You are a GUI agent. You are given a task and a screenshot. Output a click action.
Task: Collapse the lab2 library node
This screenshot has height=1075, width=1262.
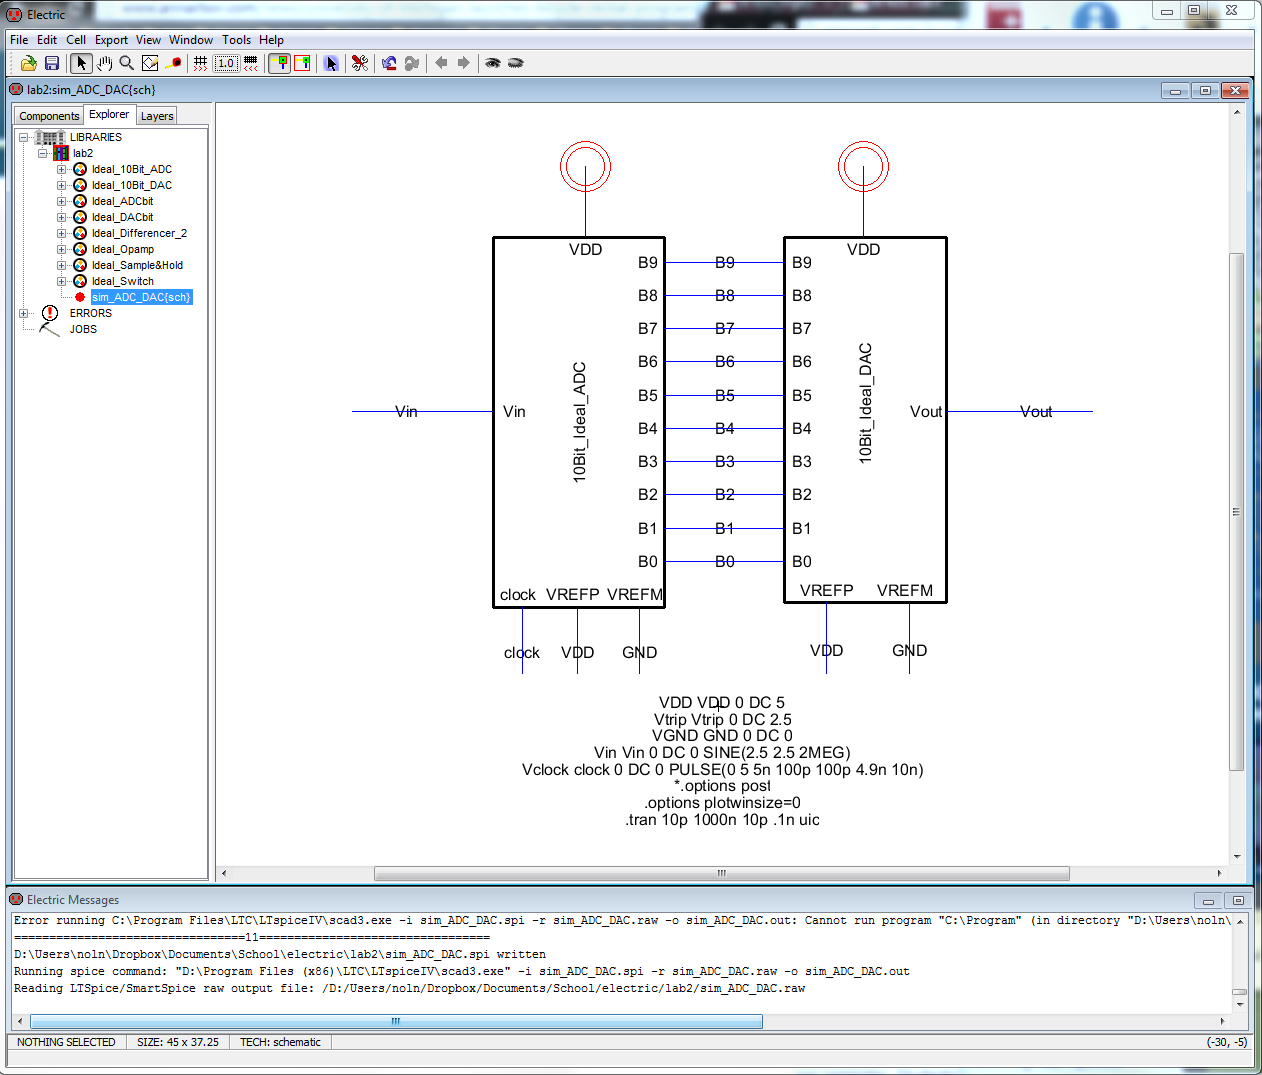tap(43, 153)
